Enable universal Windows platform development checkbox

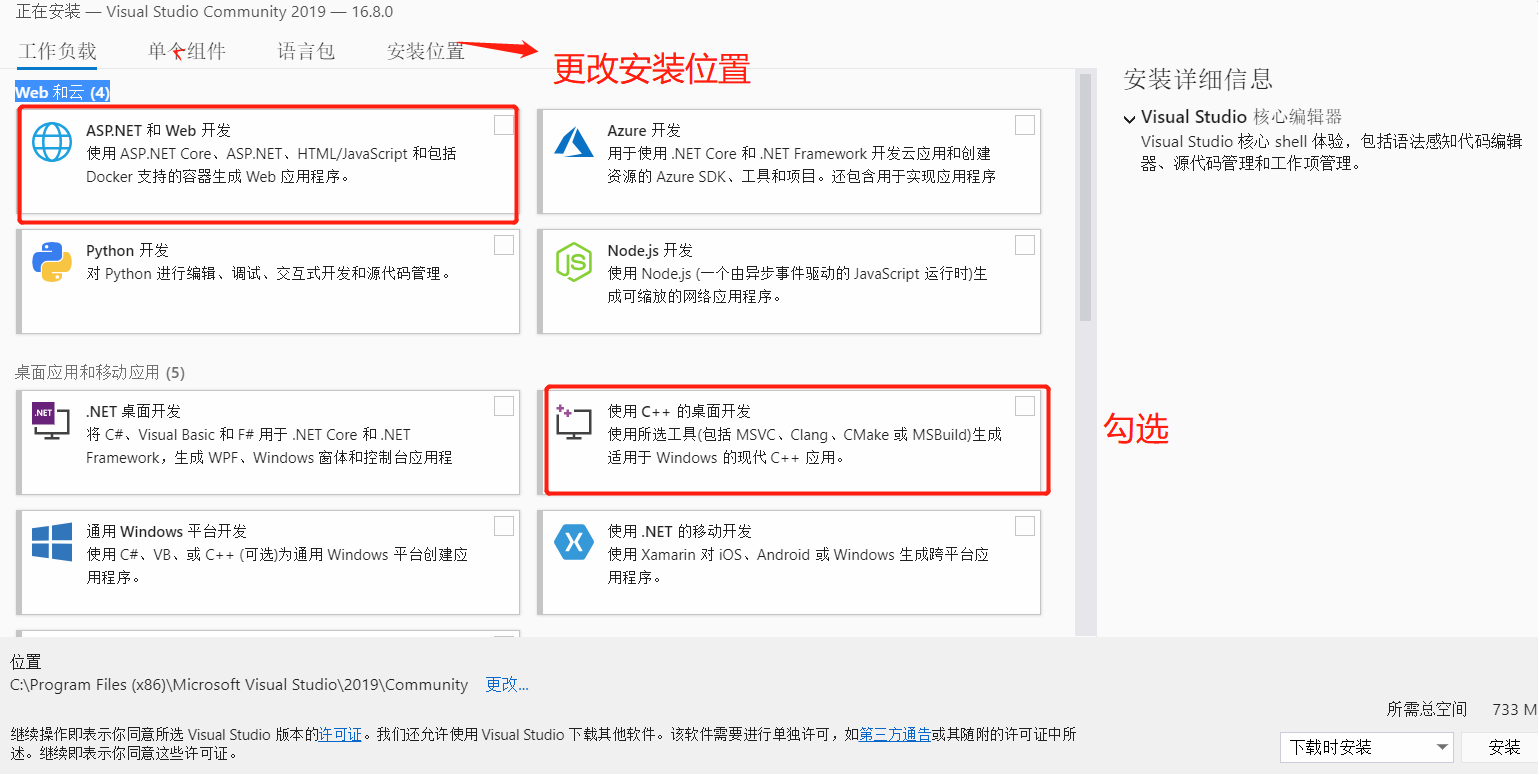click(x=504, y=525)
